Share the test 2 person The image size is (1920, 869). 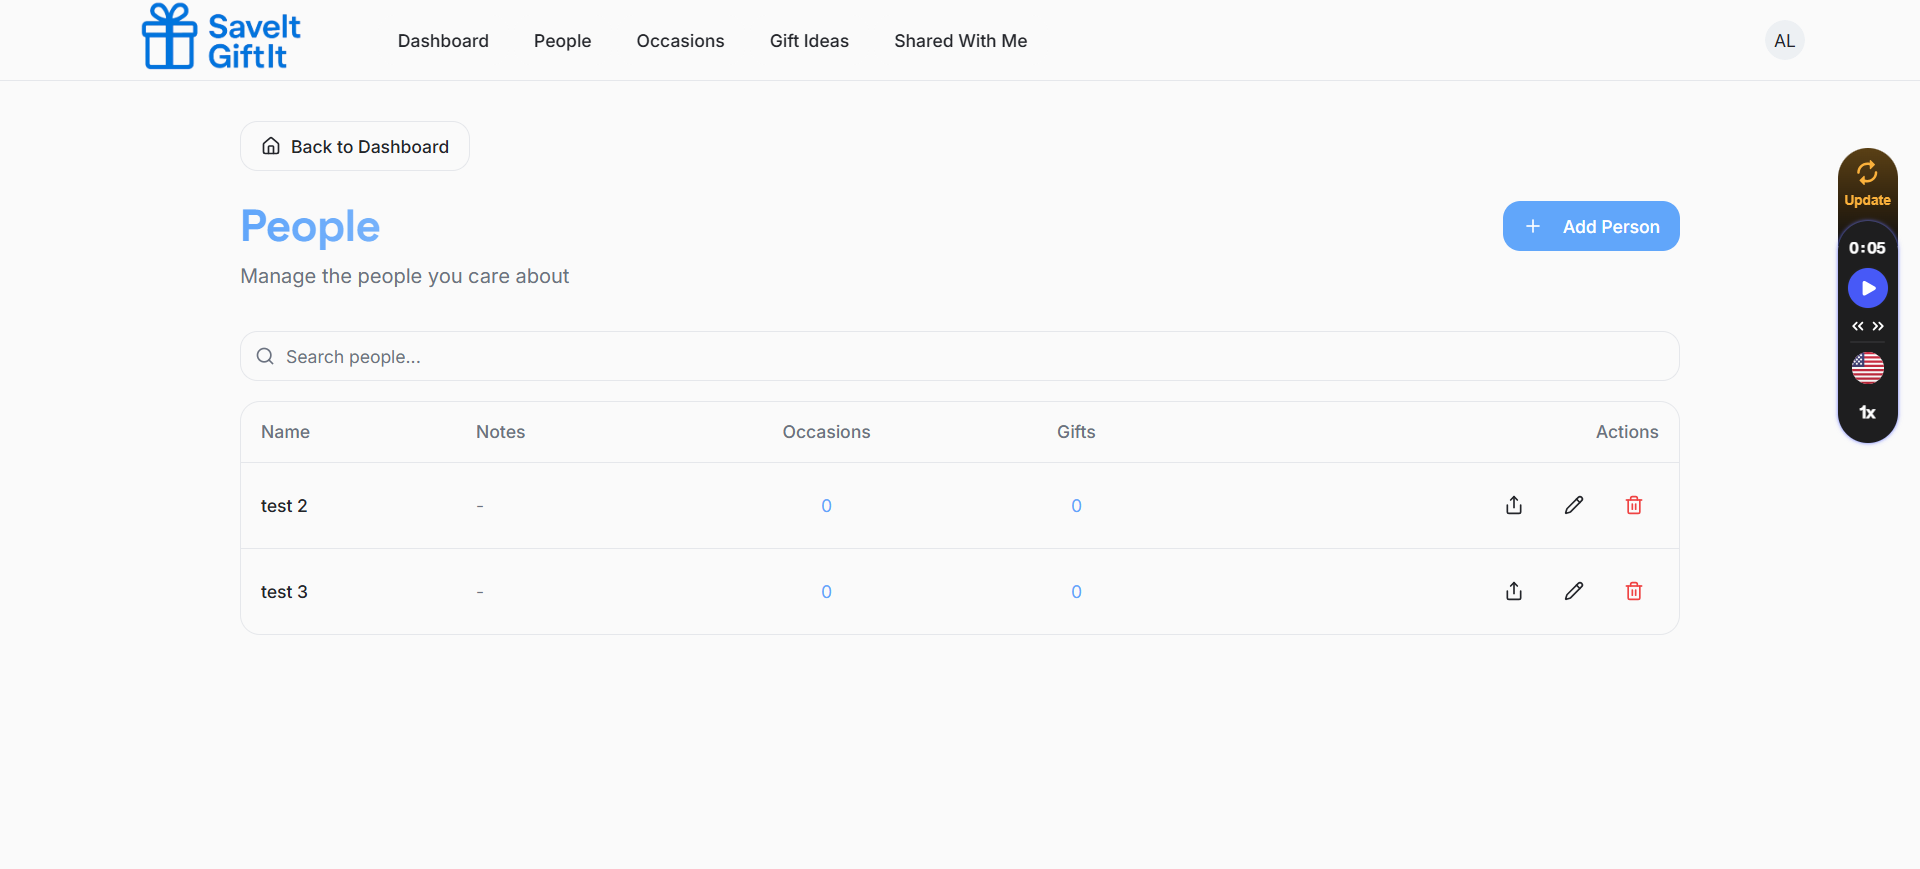pyautogui.click(x=1514, y=505)
